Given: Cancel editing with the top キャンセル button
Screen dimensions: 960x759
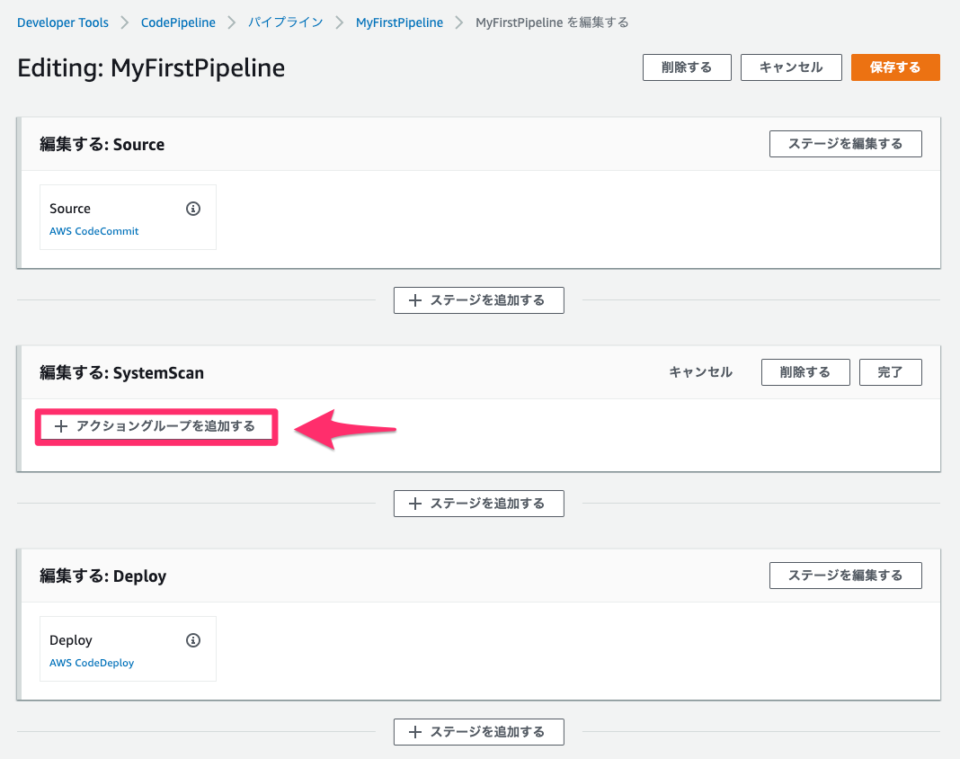Looking at the screenshot, I should [791, 67].
